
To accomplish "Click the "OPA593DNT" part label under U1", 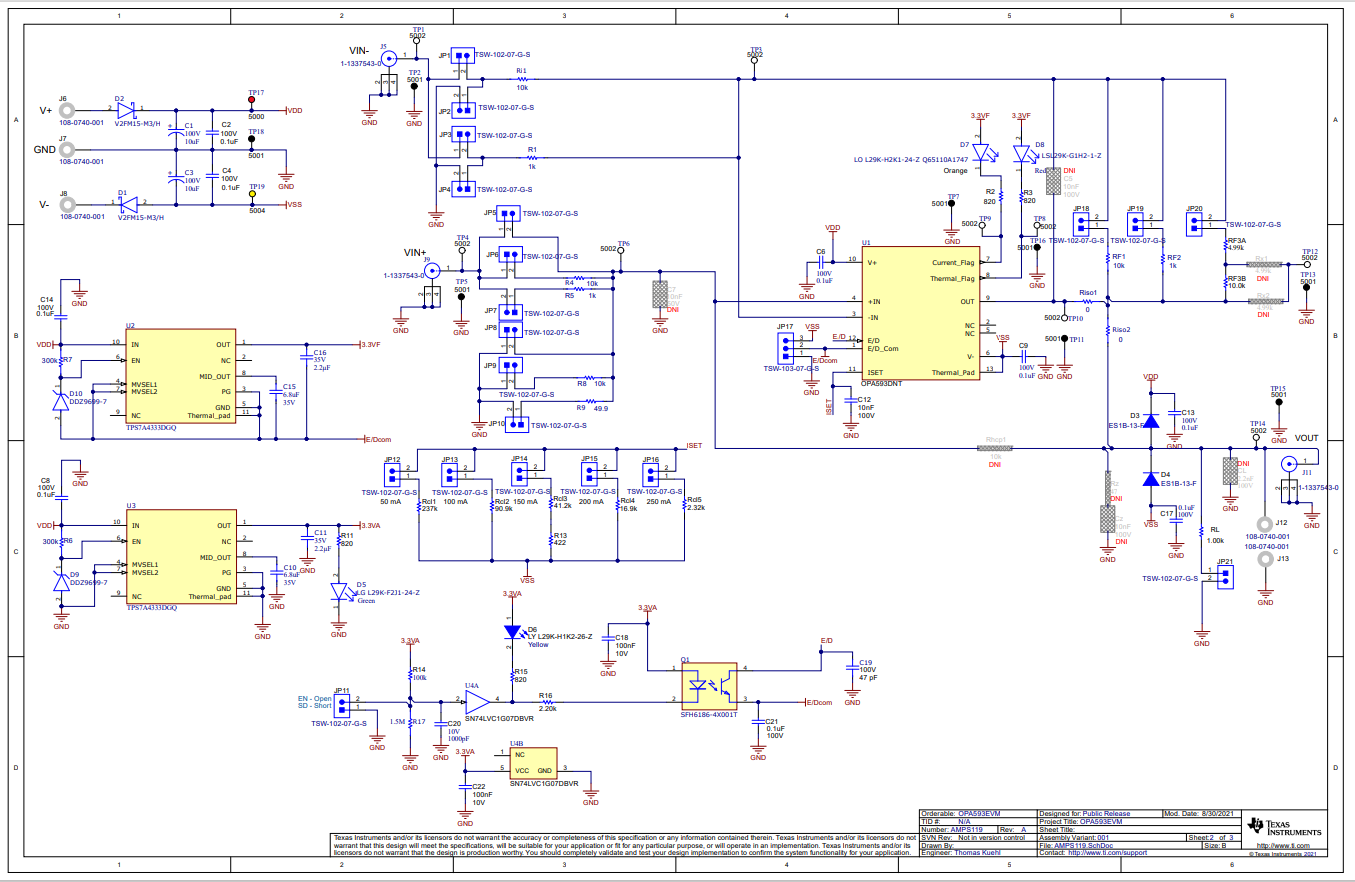I will pyautogui.click(x=884, y=382).
